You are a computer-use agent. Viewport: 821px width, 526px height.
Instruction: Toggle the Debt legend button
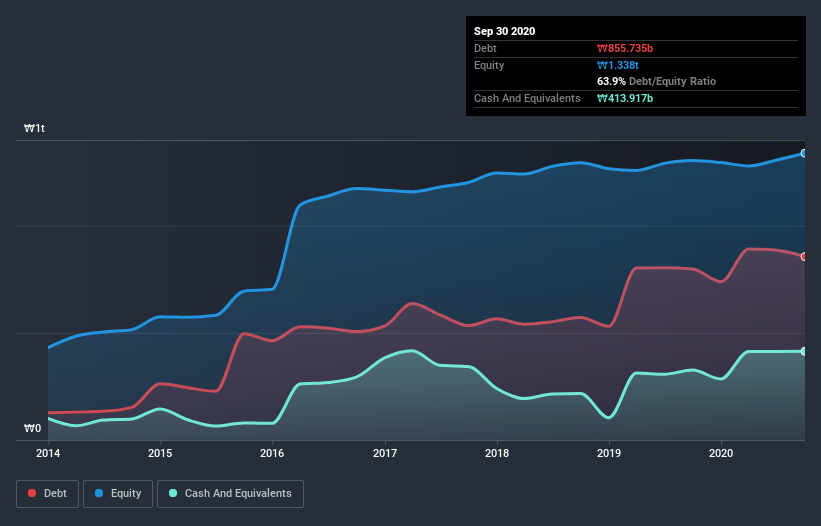pyautogui.click(x=48, y=494)
